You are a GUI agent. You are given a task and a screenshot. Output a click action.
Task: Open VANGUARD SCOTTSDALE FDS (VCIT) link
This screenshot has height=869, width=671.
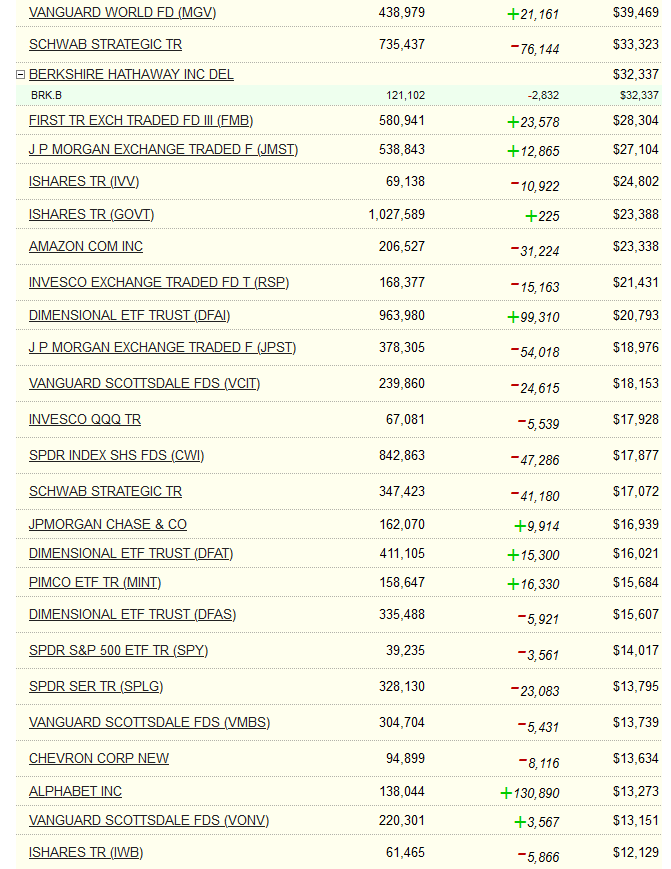[145, 384]
